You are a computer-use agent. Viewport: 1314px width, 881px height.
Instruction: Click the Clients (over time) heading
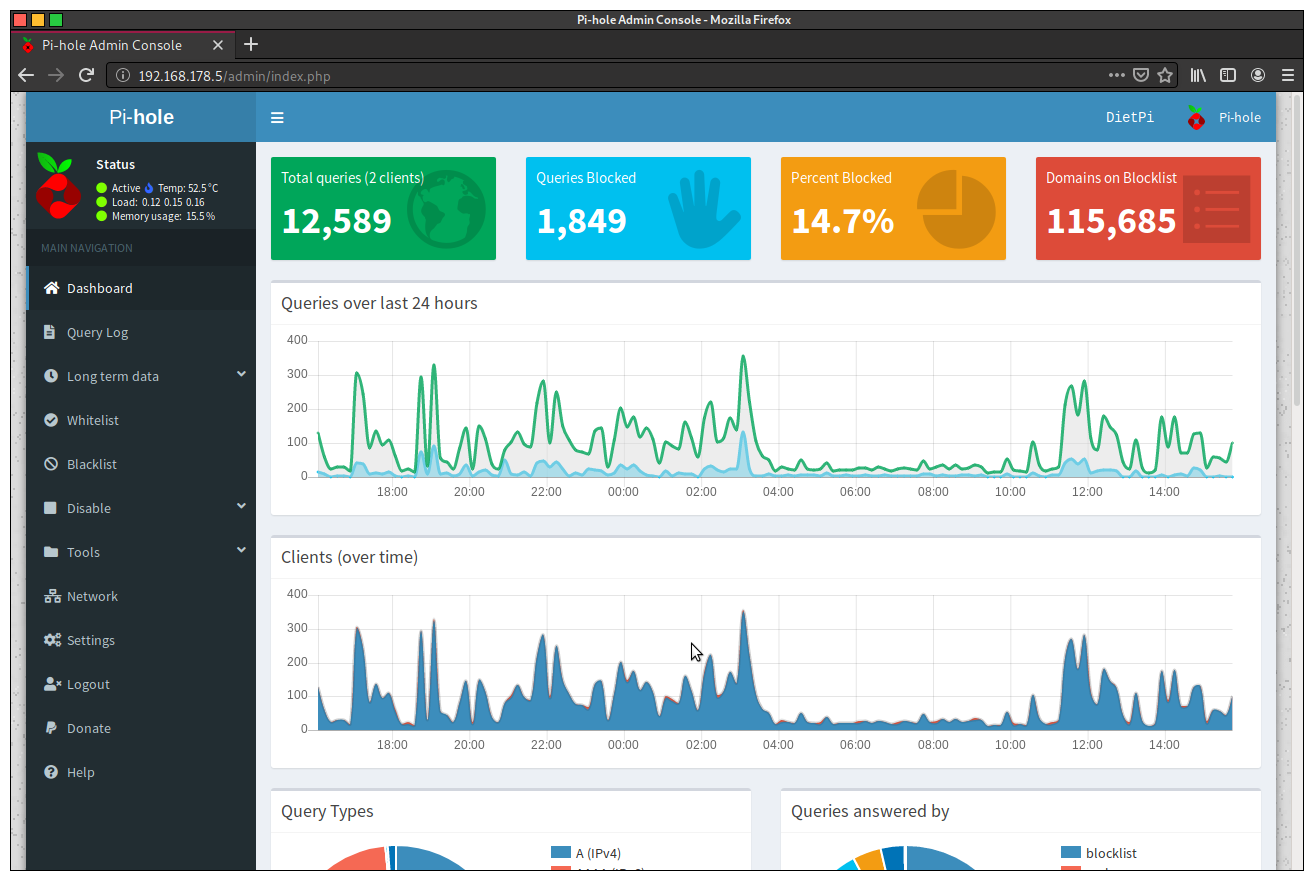coord(349,557)
